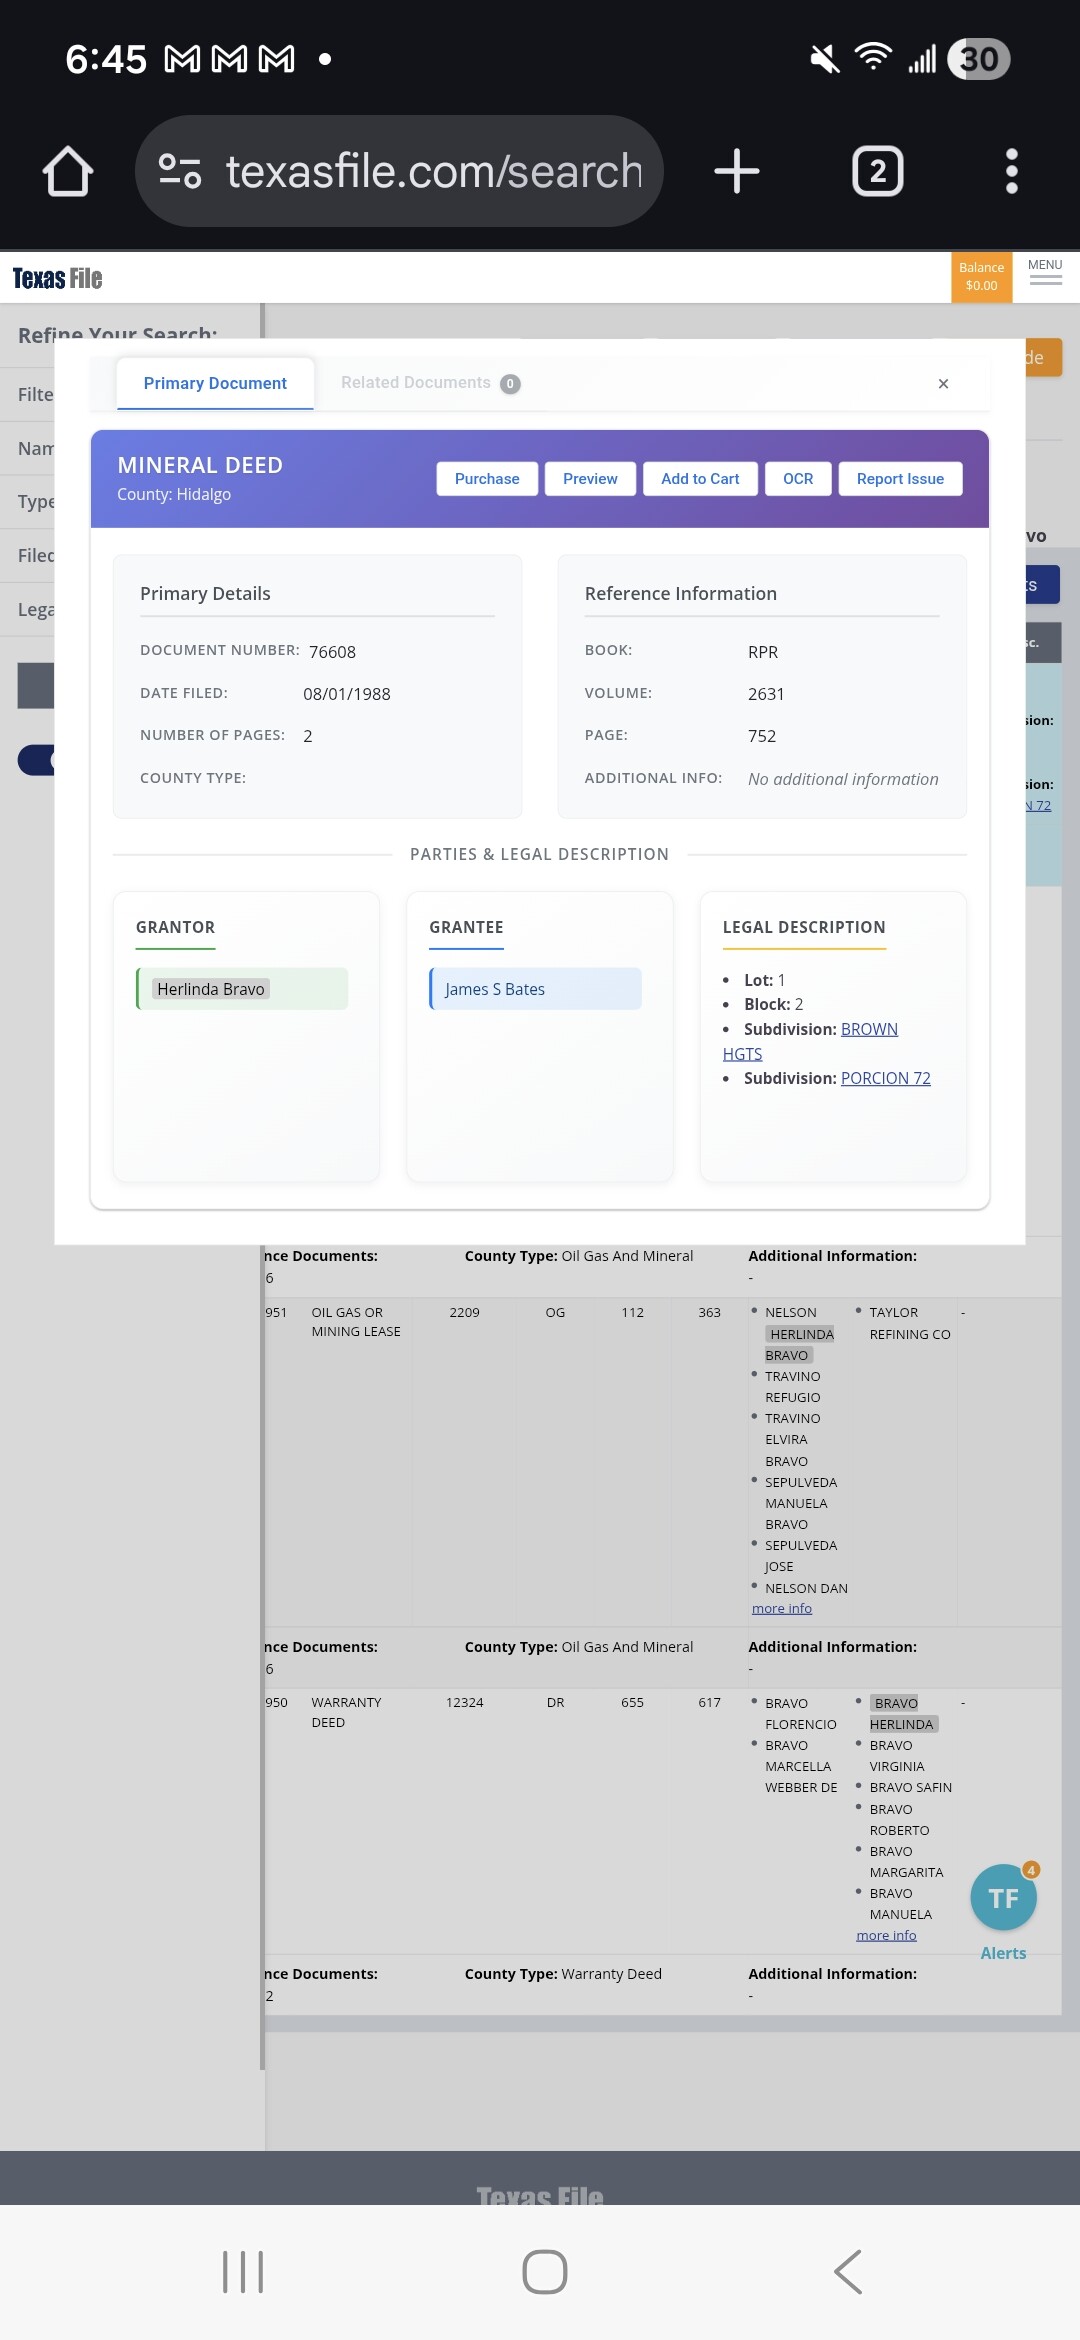Image resolution: width=1080 pixels, height=2340 pixels.
Task: Tap the browser home icon
Action: coord(68,171)
